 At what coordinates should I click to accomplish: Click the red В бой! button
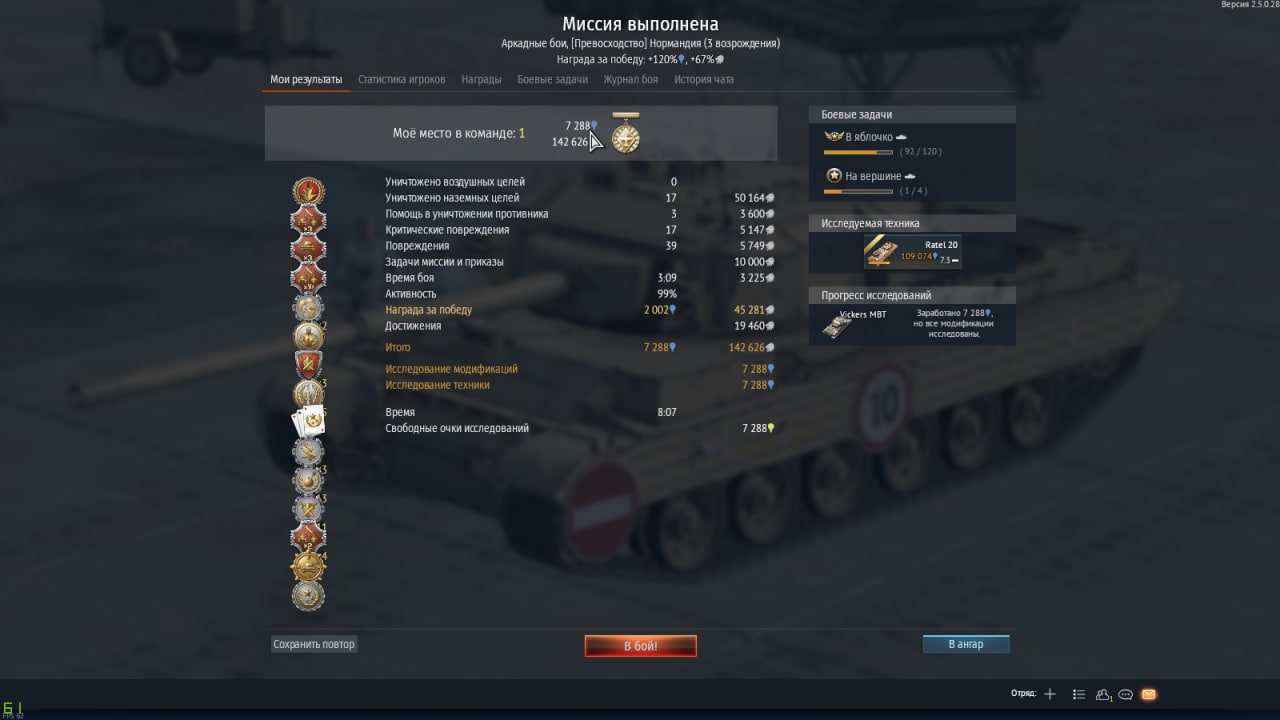(x=641, y=646)
